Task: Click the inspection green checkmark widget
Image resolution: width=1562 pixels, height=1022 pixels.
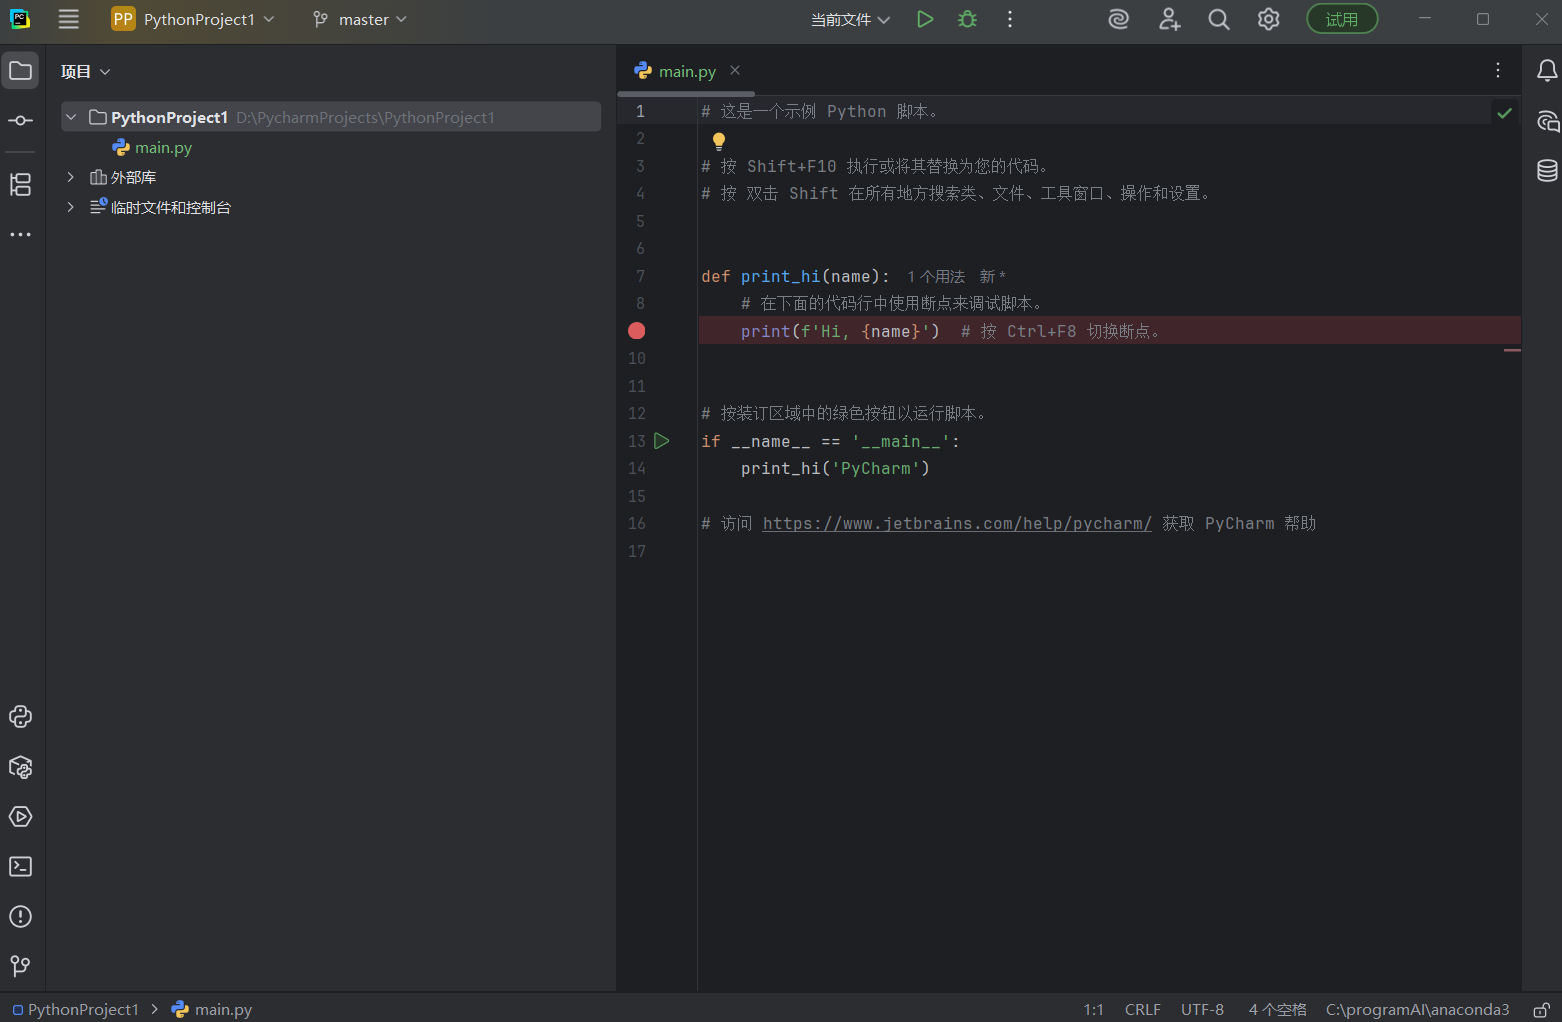Action: [1504, 113]
